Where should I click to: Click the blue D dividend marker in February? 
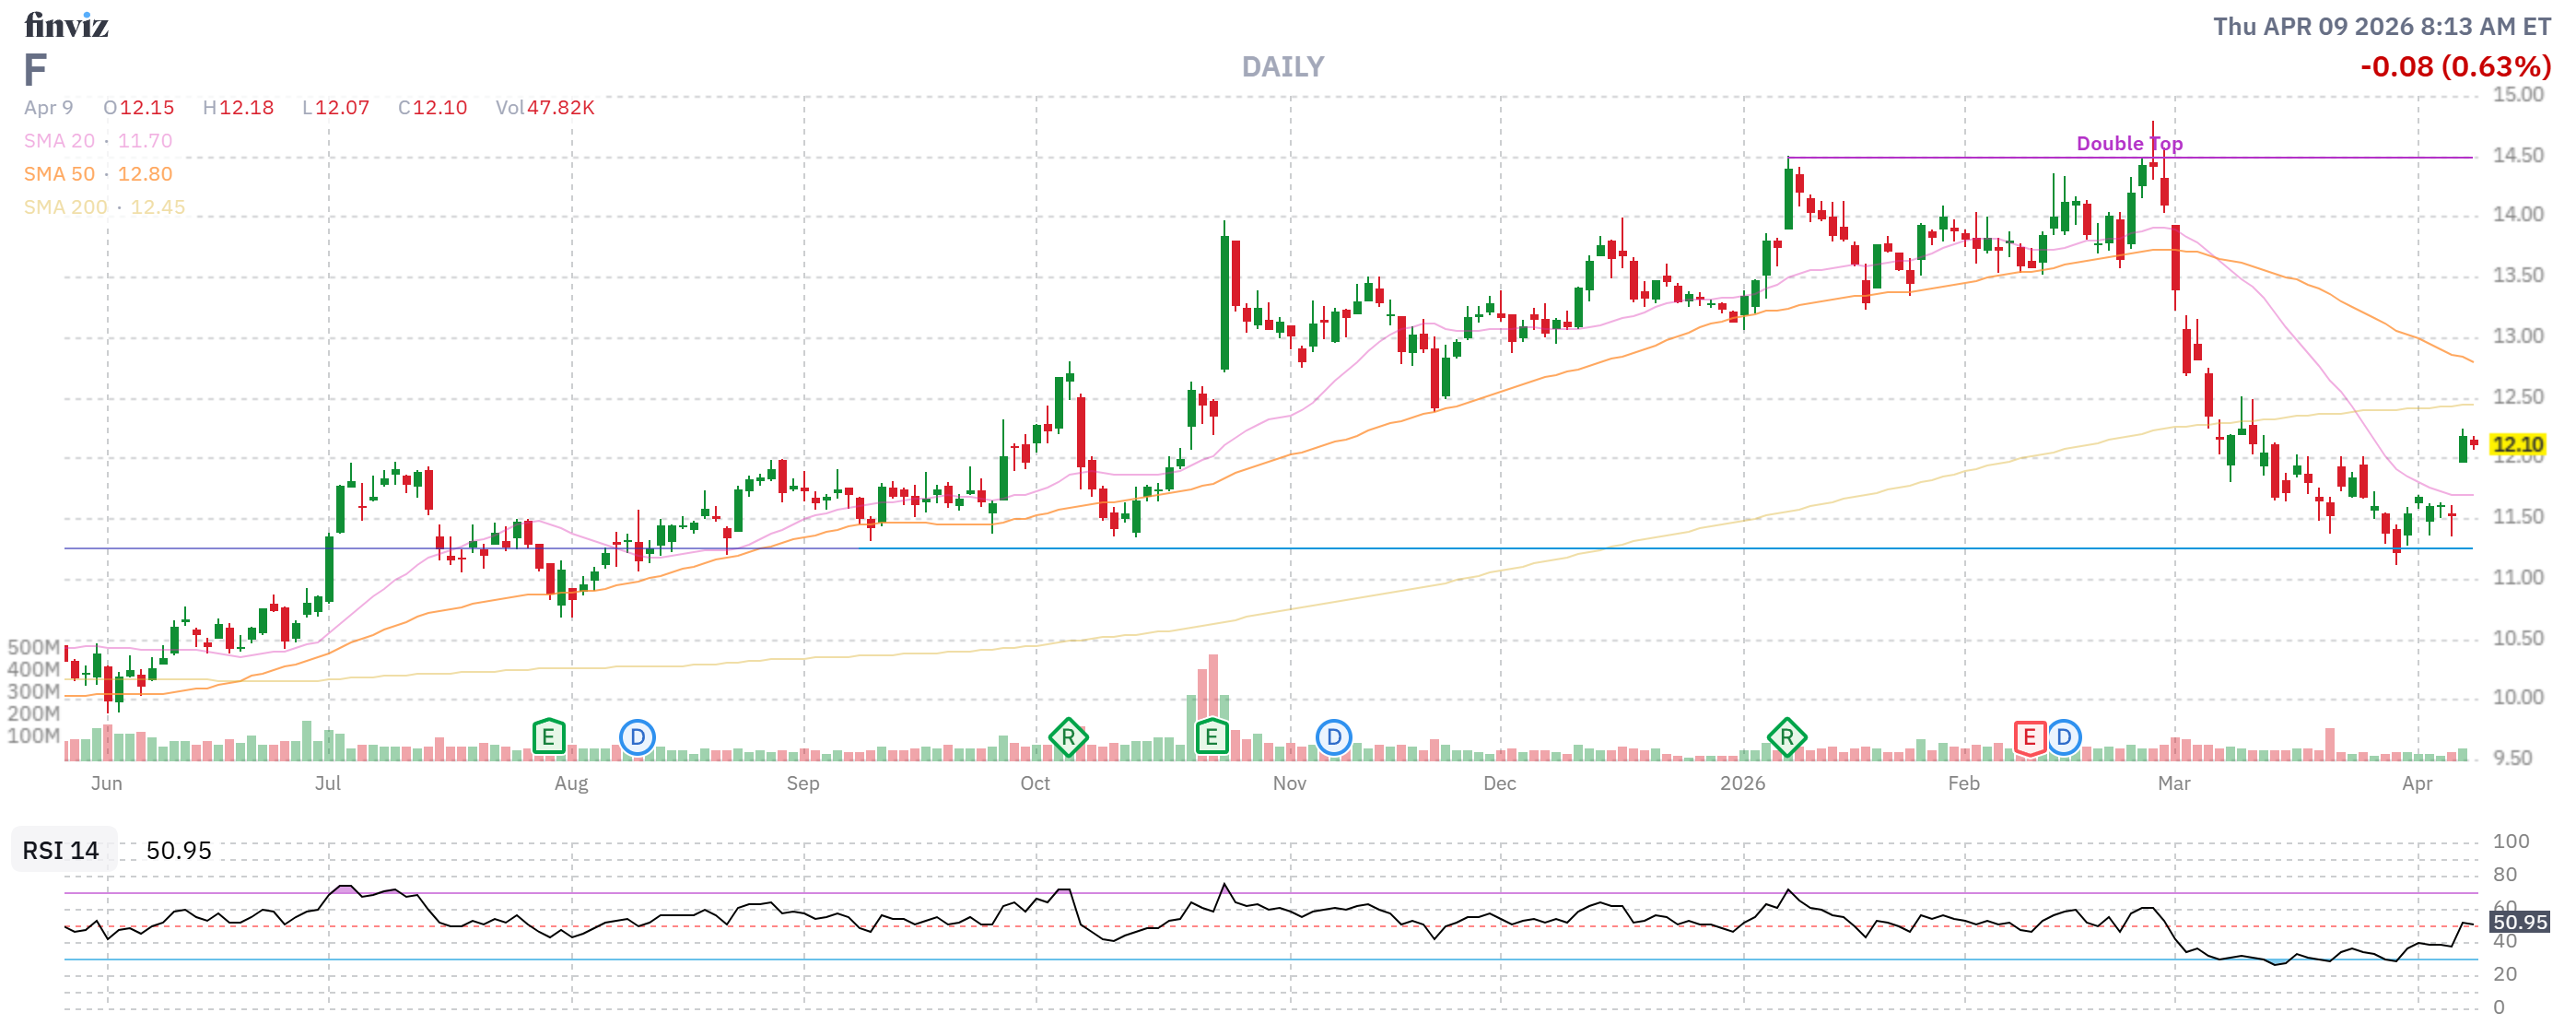click(2063, 738)
